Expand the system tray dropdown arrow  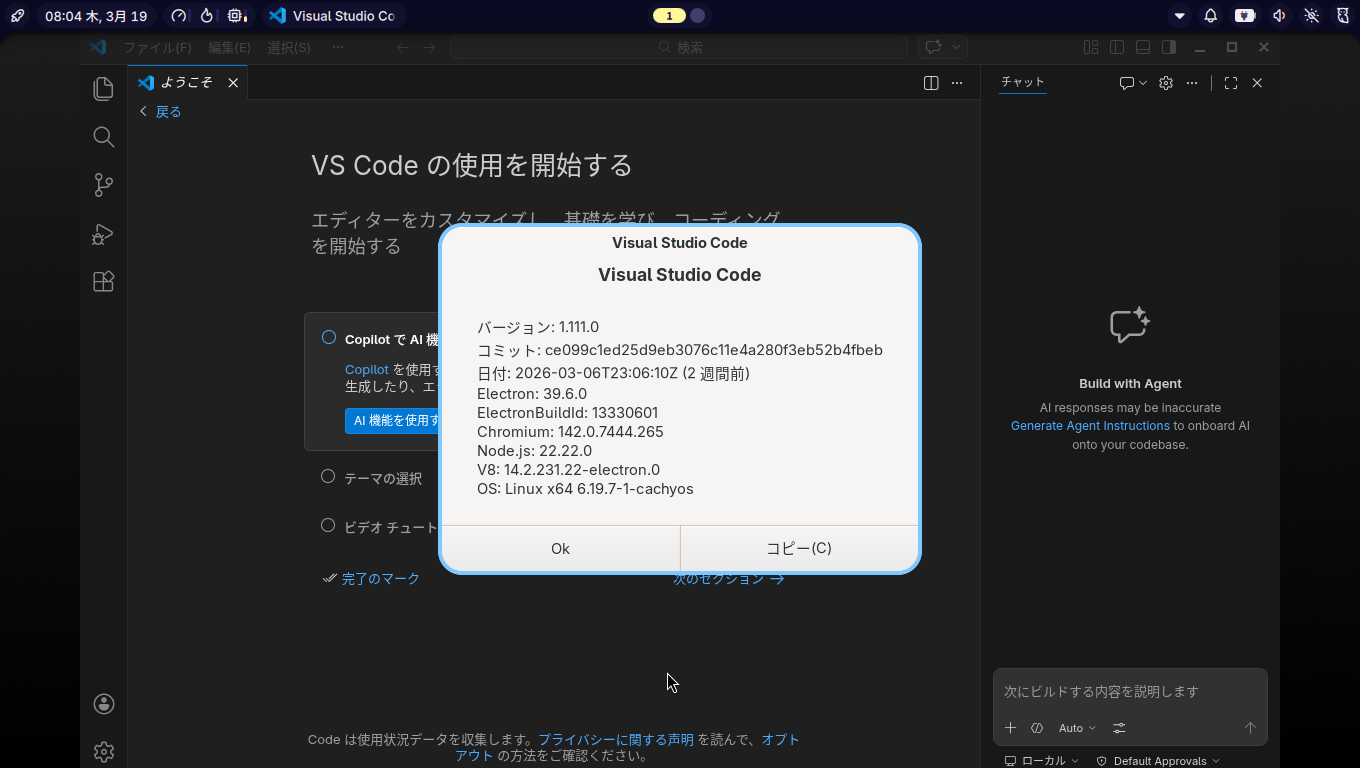1180,16
